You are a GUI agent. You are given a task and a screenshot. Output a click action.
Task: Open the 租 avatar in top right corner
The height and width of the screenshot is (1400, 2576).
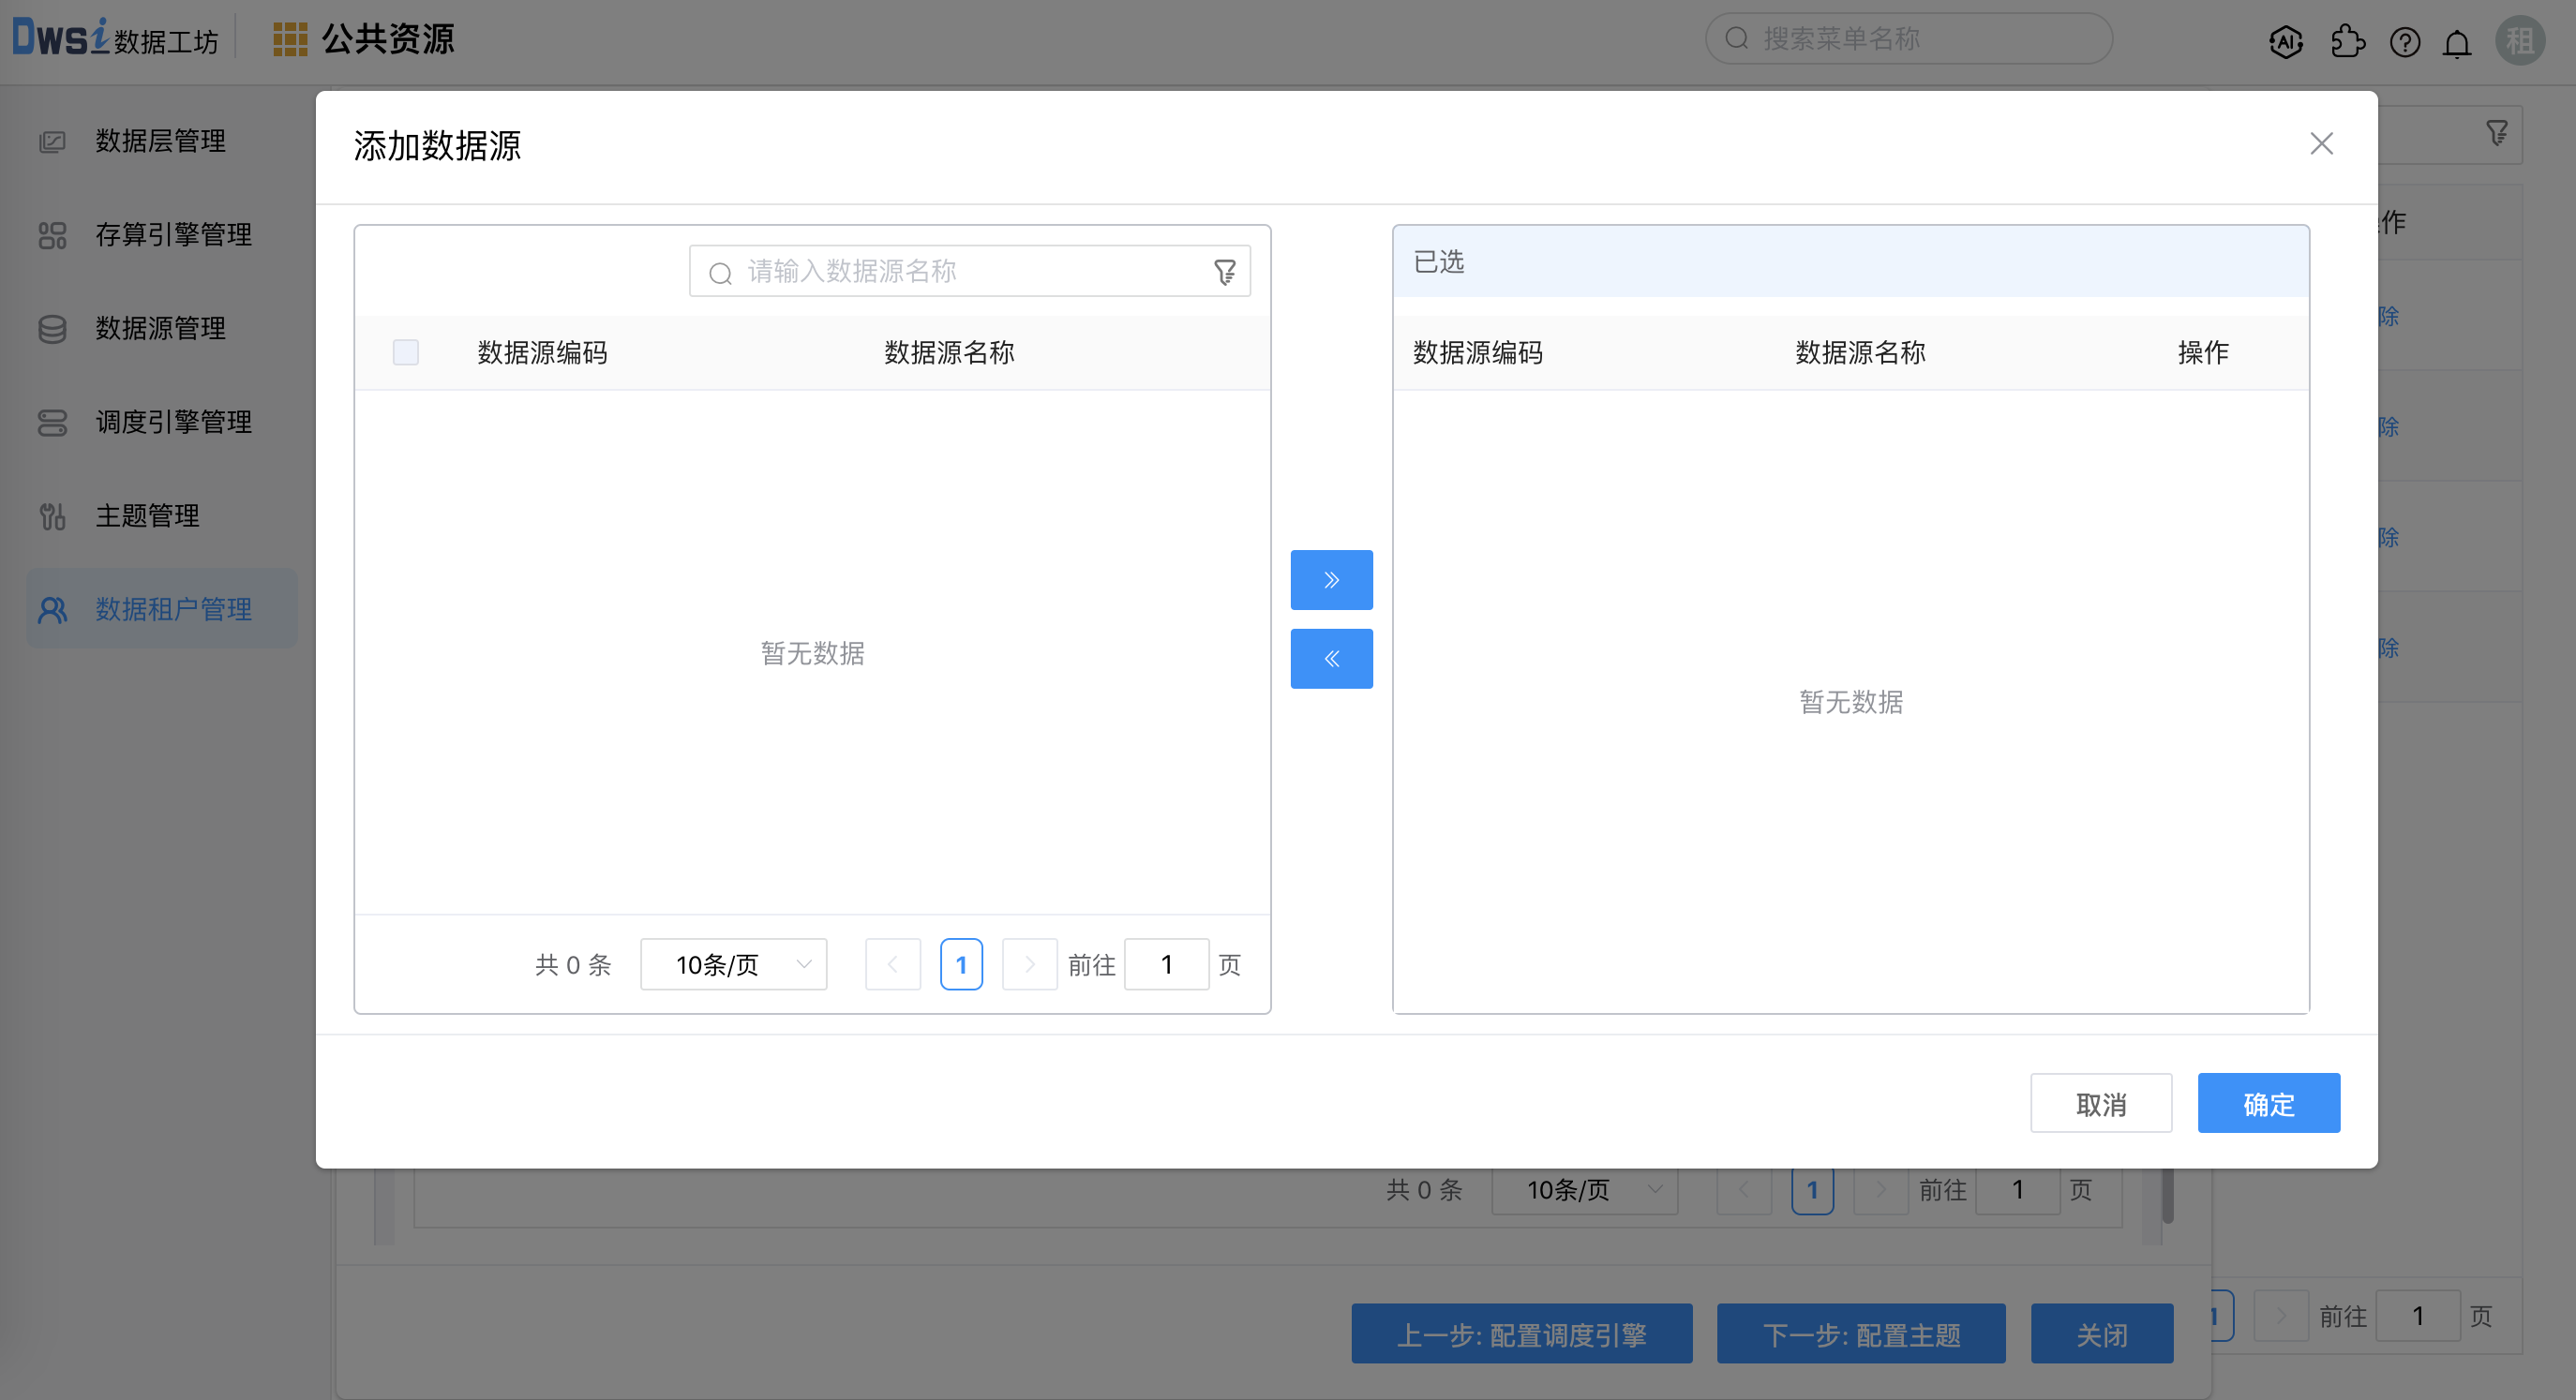[2521, 41]
